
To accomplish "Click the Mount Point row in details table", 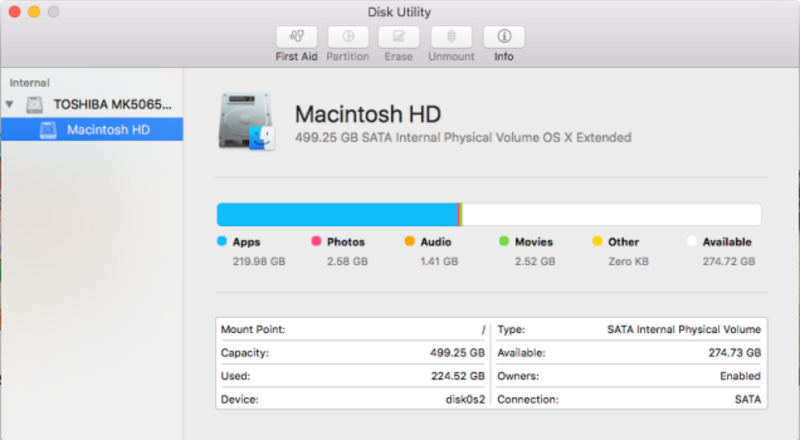I will [x=352, y=329].
